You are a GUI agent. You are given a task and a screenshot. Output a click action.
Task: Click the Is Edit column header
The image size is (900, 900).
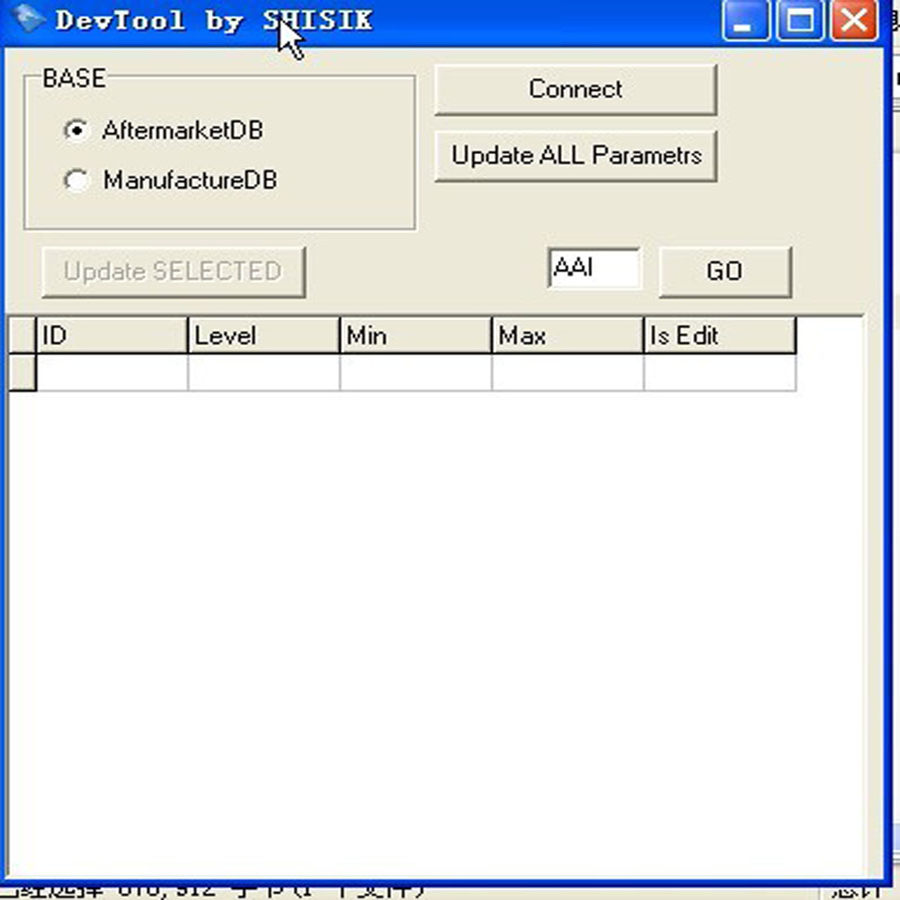(719, 336)
